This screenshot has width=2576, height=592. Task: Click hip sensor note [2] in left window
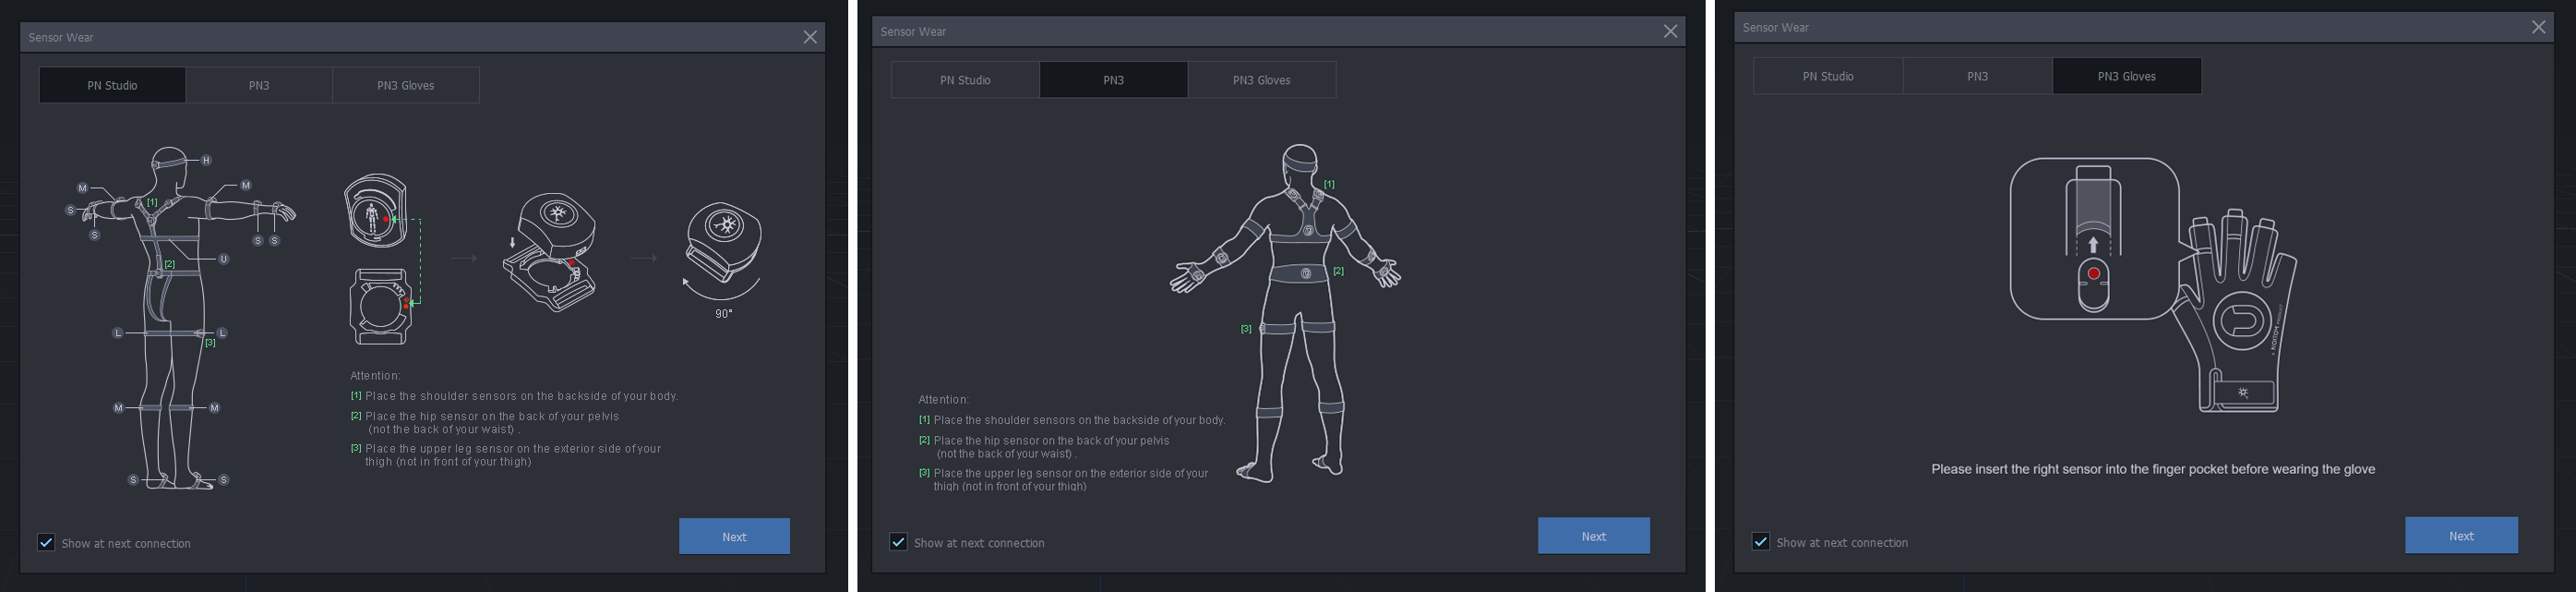click(x=485, y=422)
